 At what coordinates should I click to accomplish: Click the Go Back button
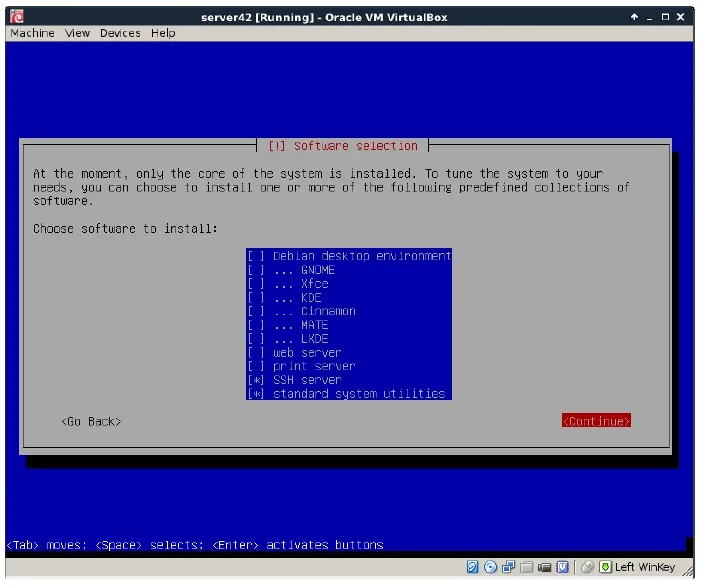click(x=91, y=422)
